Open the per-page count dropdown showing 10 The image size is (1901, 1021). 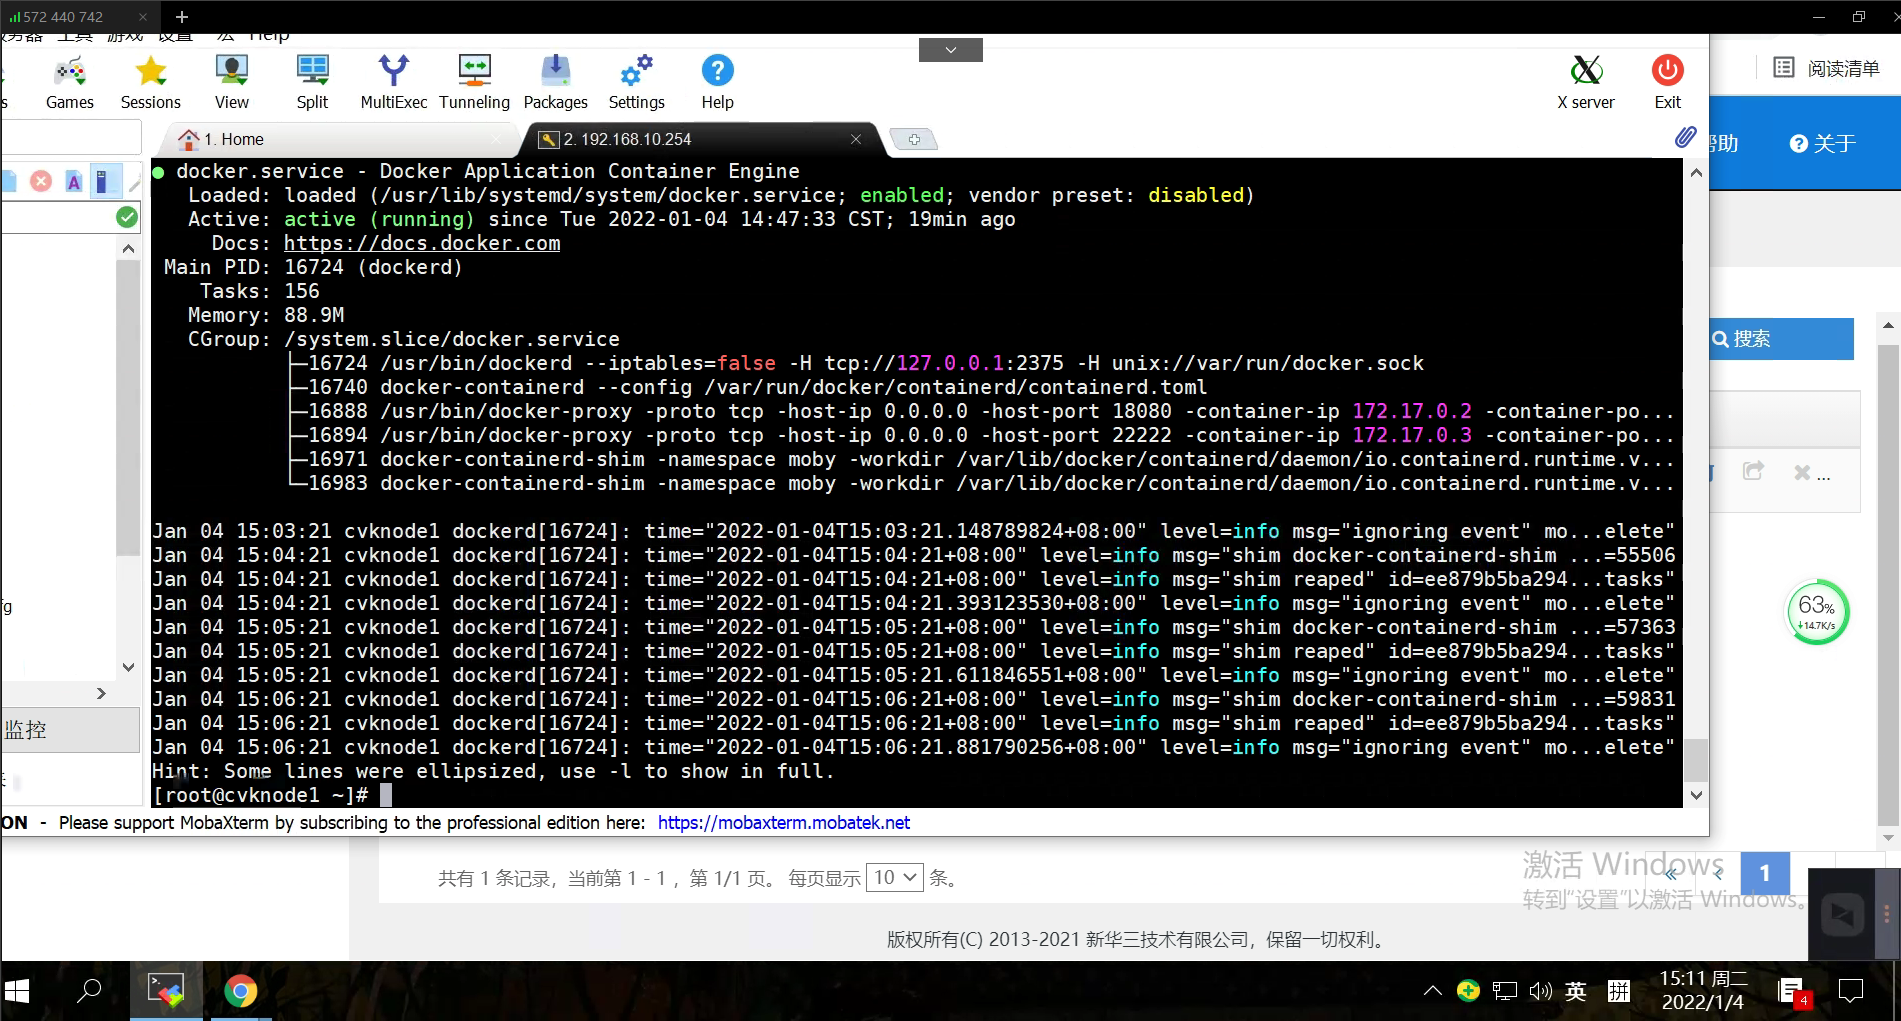(894, 877)
